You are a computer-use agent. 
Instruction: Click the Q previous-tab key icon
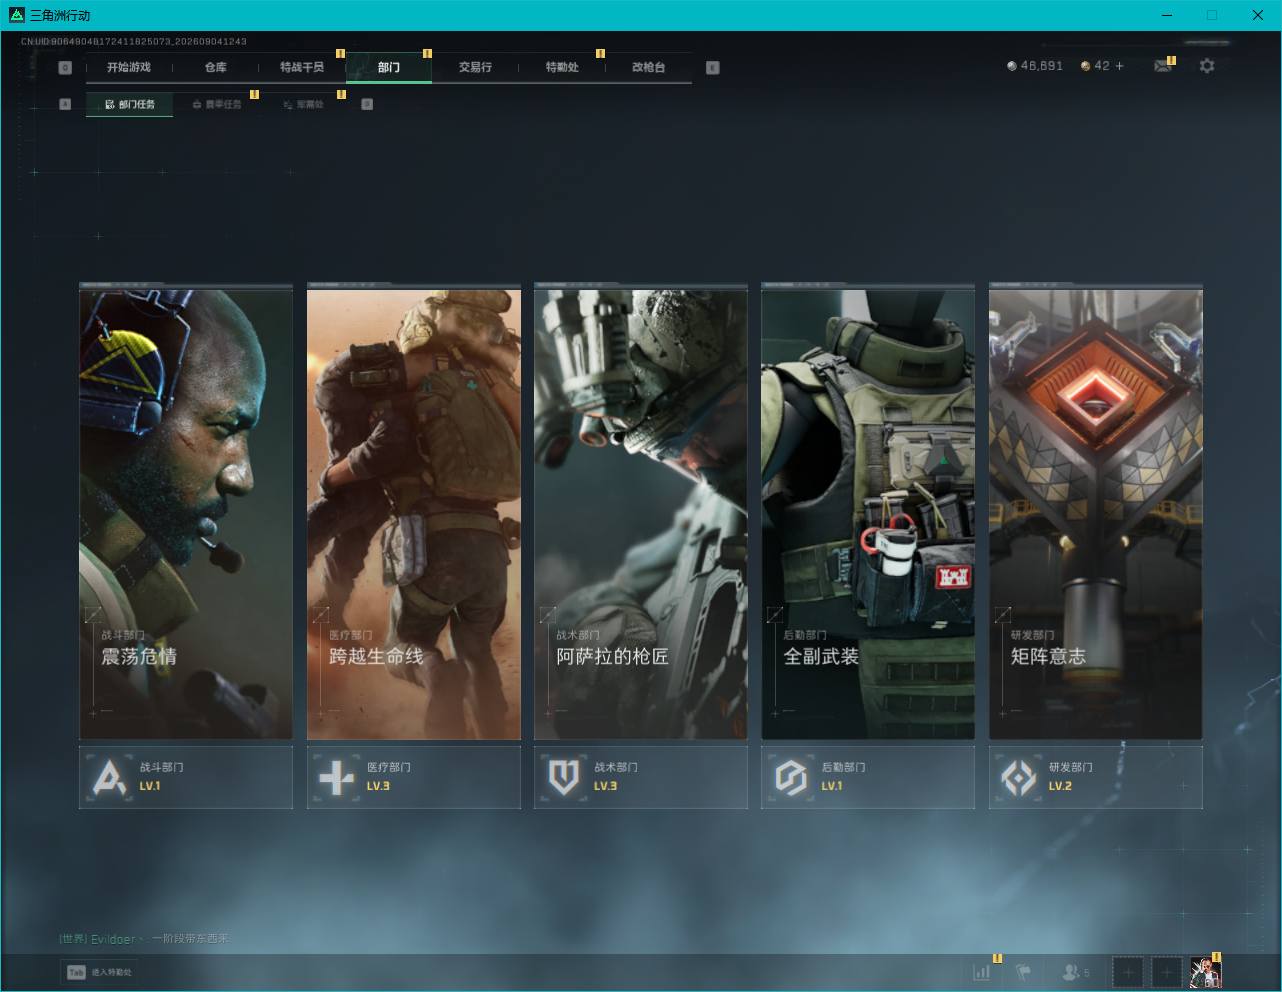(65, 67)
